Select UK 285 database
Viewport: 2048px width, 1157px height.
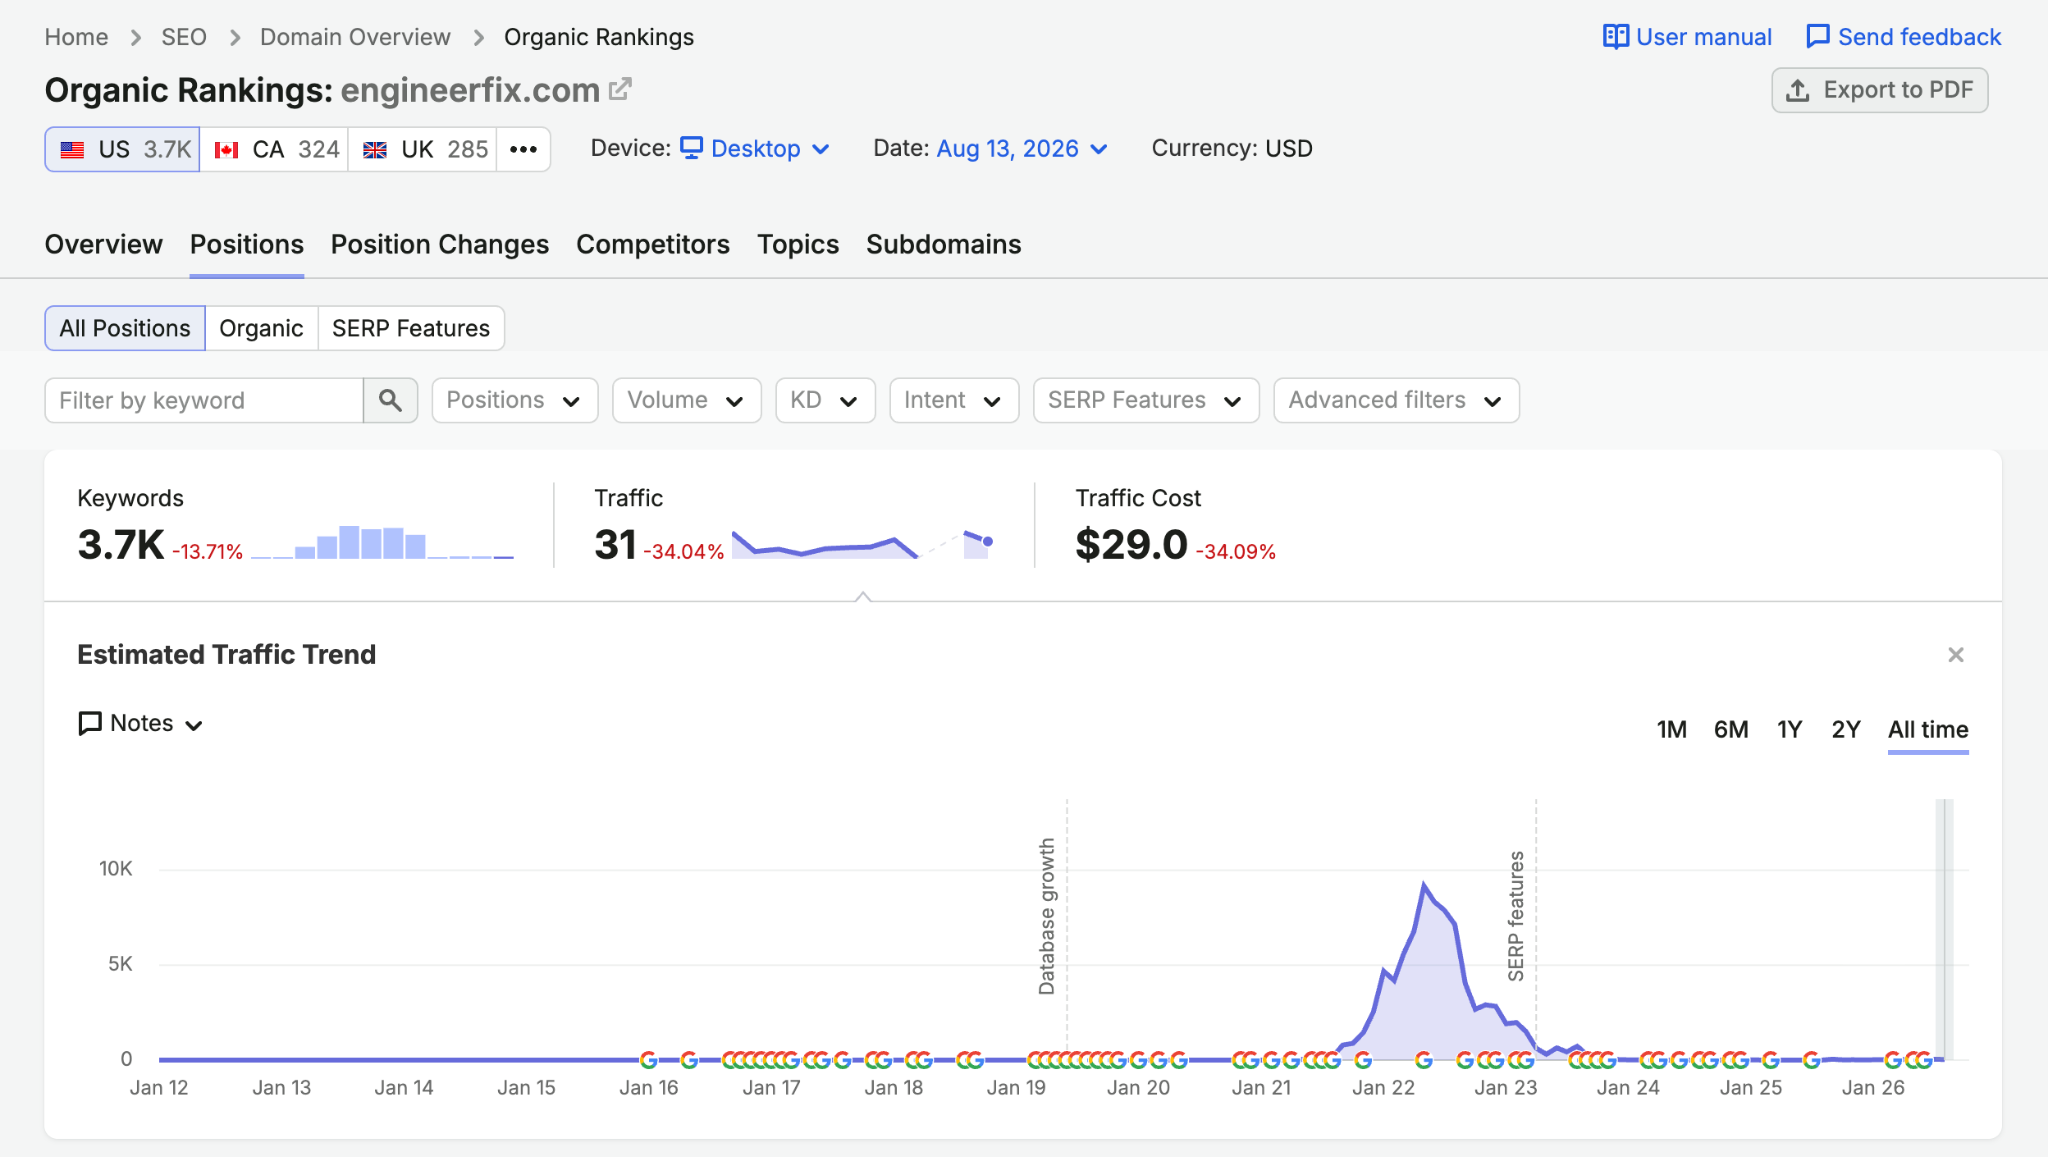tap(423, 149)
